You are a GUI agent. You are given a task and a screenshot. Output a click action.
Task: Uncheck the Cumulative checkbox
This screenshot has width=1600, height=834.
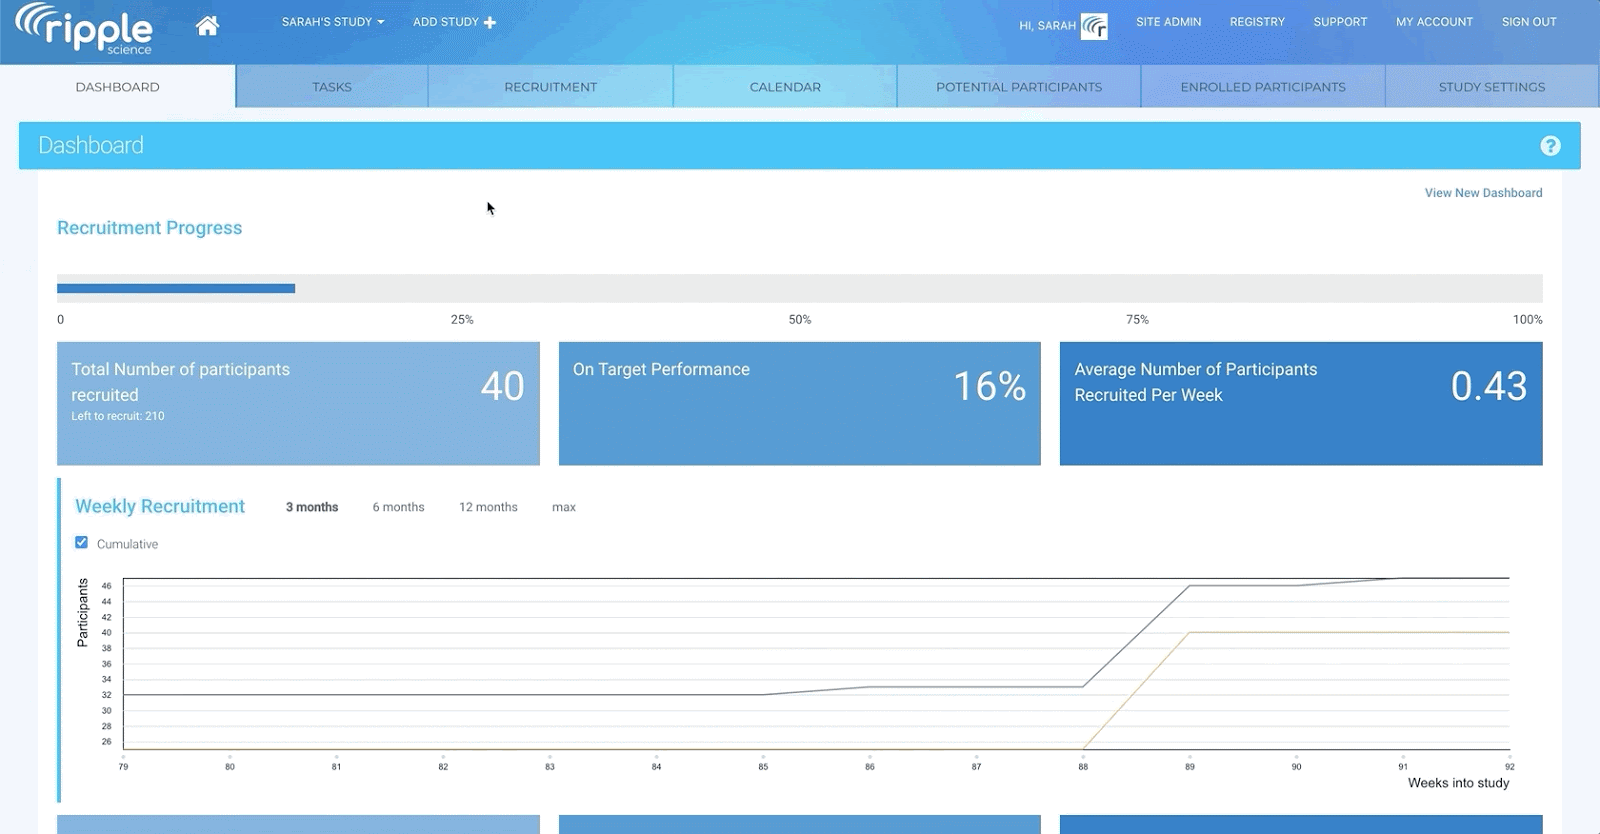pyautogui.click(x=82, y=543)
